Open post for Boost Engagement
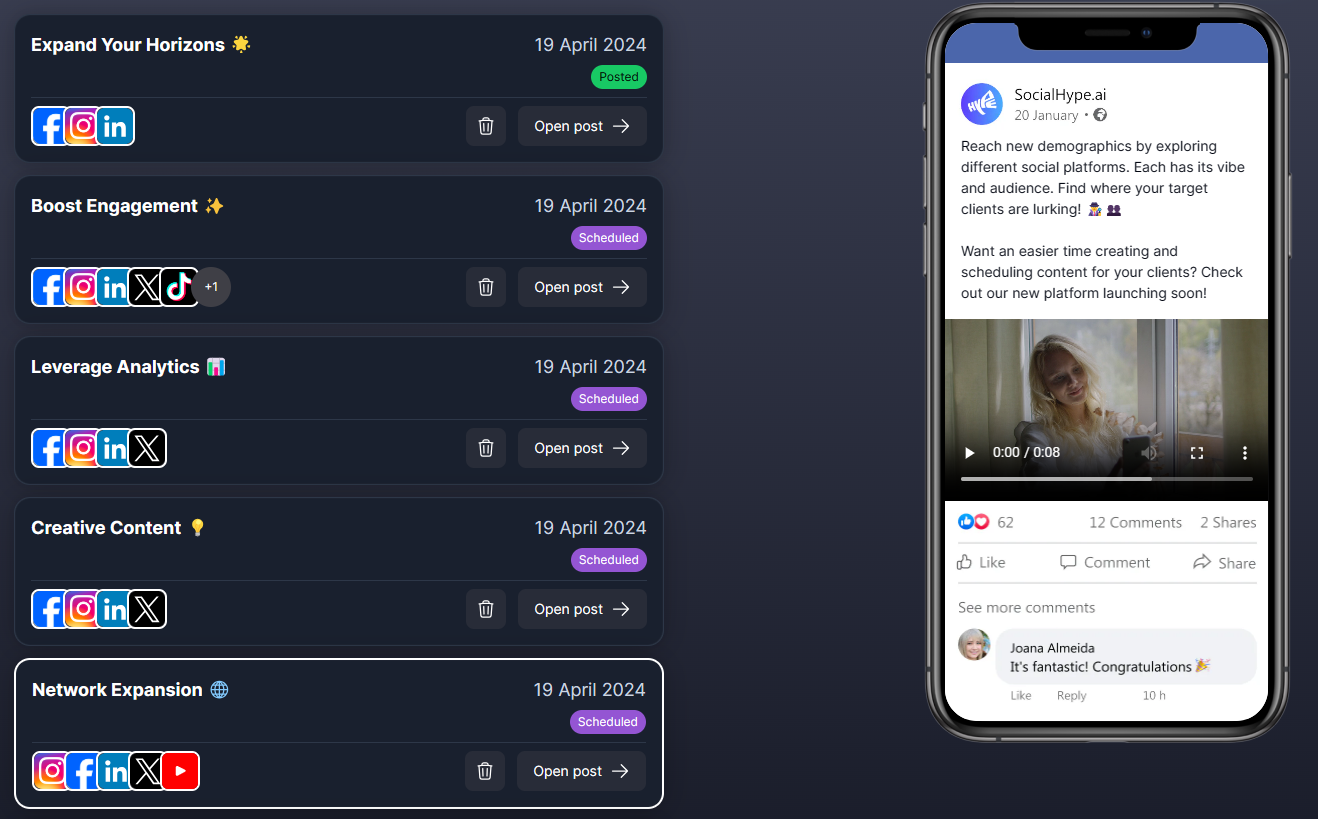 582,287
